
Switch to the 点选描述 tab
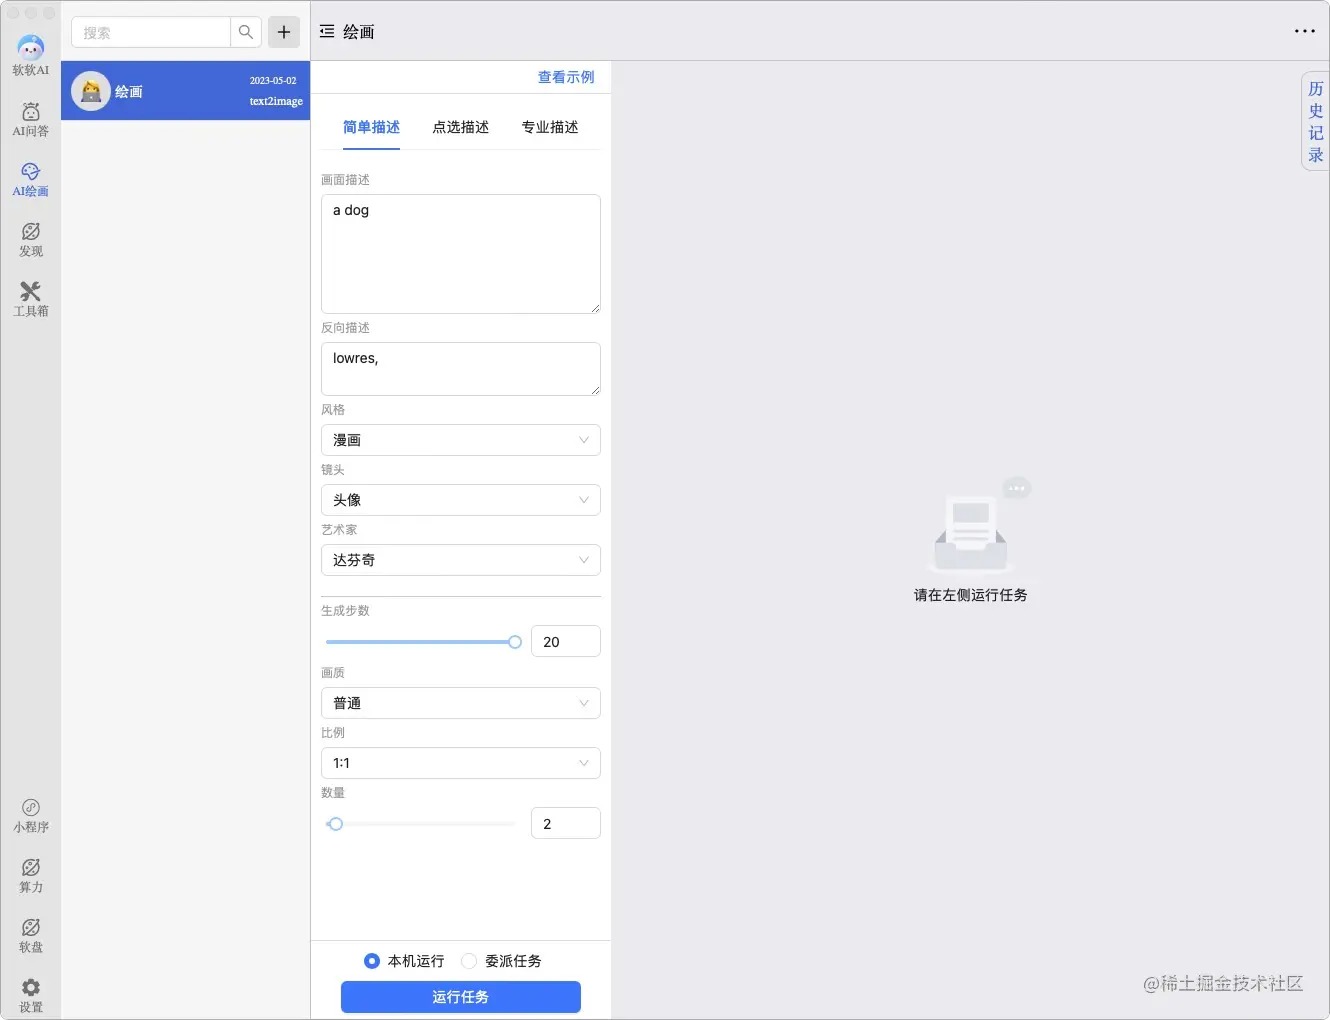click(461, 127)
